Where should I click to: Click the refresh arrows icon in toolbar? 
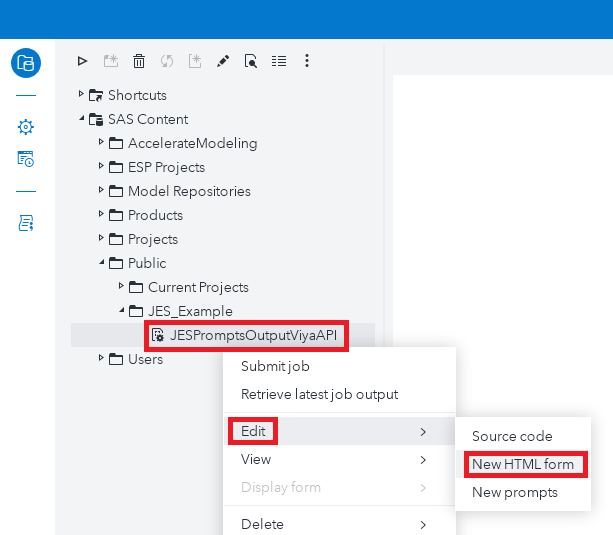coord(167,61)
